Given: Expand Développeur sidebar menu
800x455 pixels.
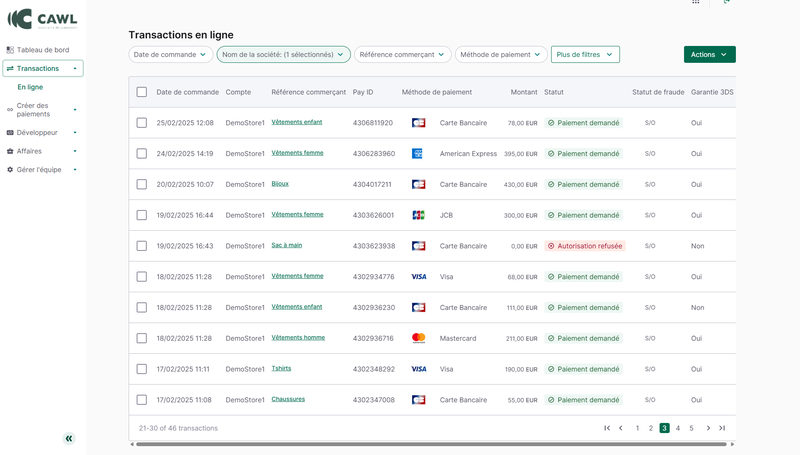Looking at the screenshot, I should tap(75, 133).
